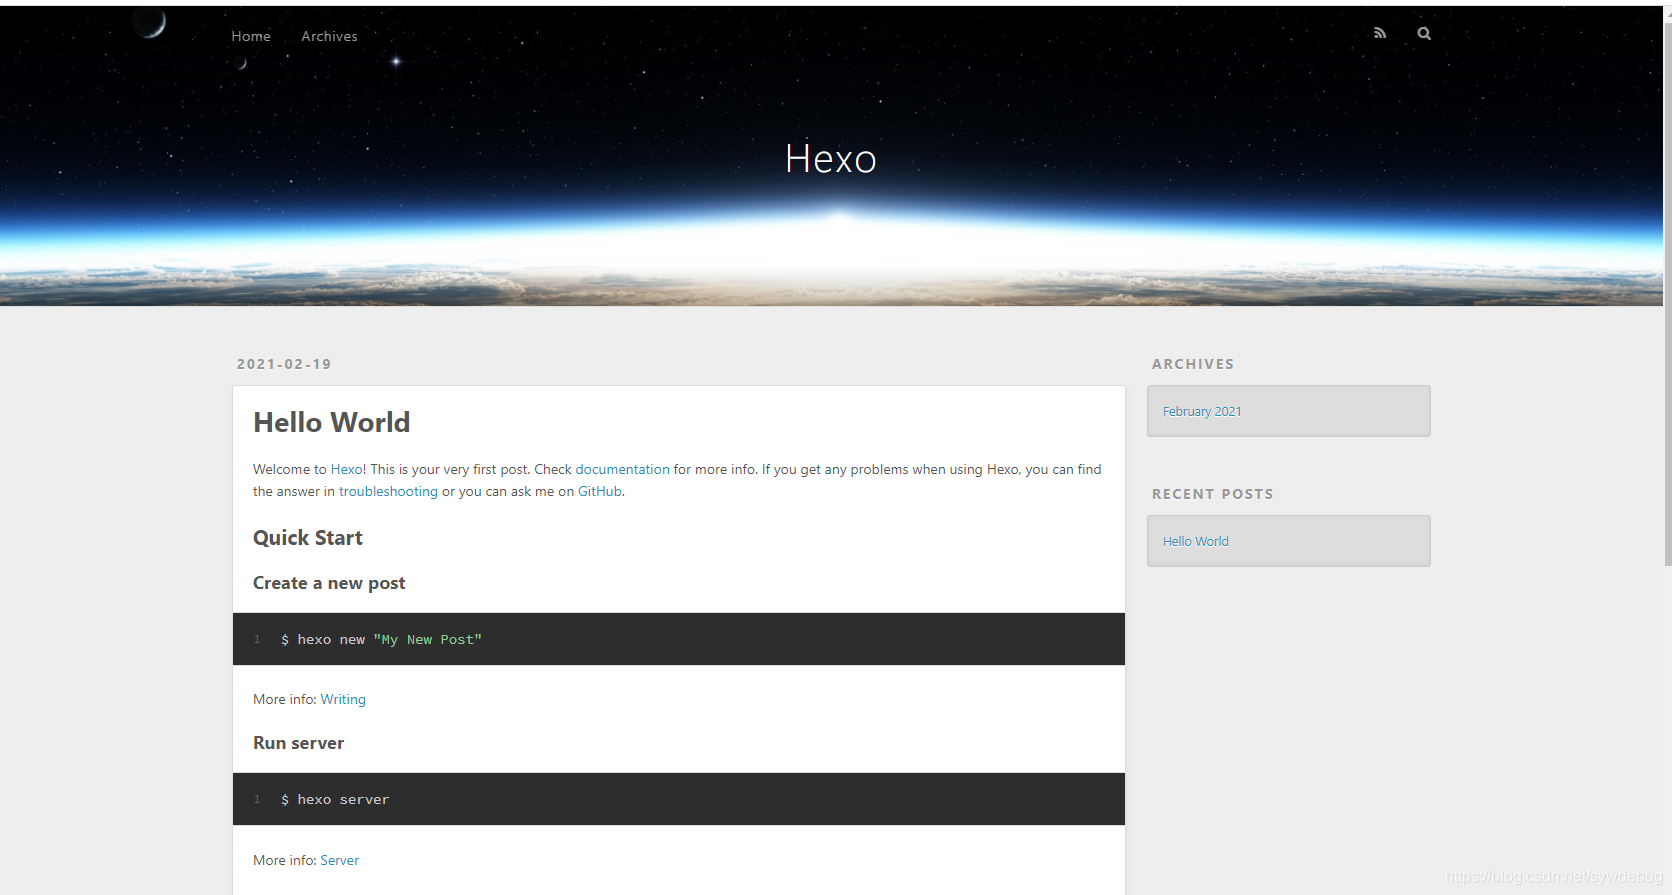1672x895 pixels.
Task: Click the hexo new "My New Post" code line
Action: click(381, 639)
